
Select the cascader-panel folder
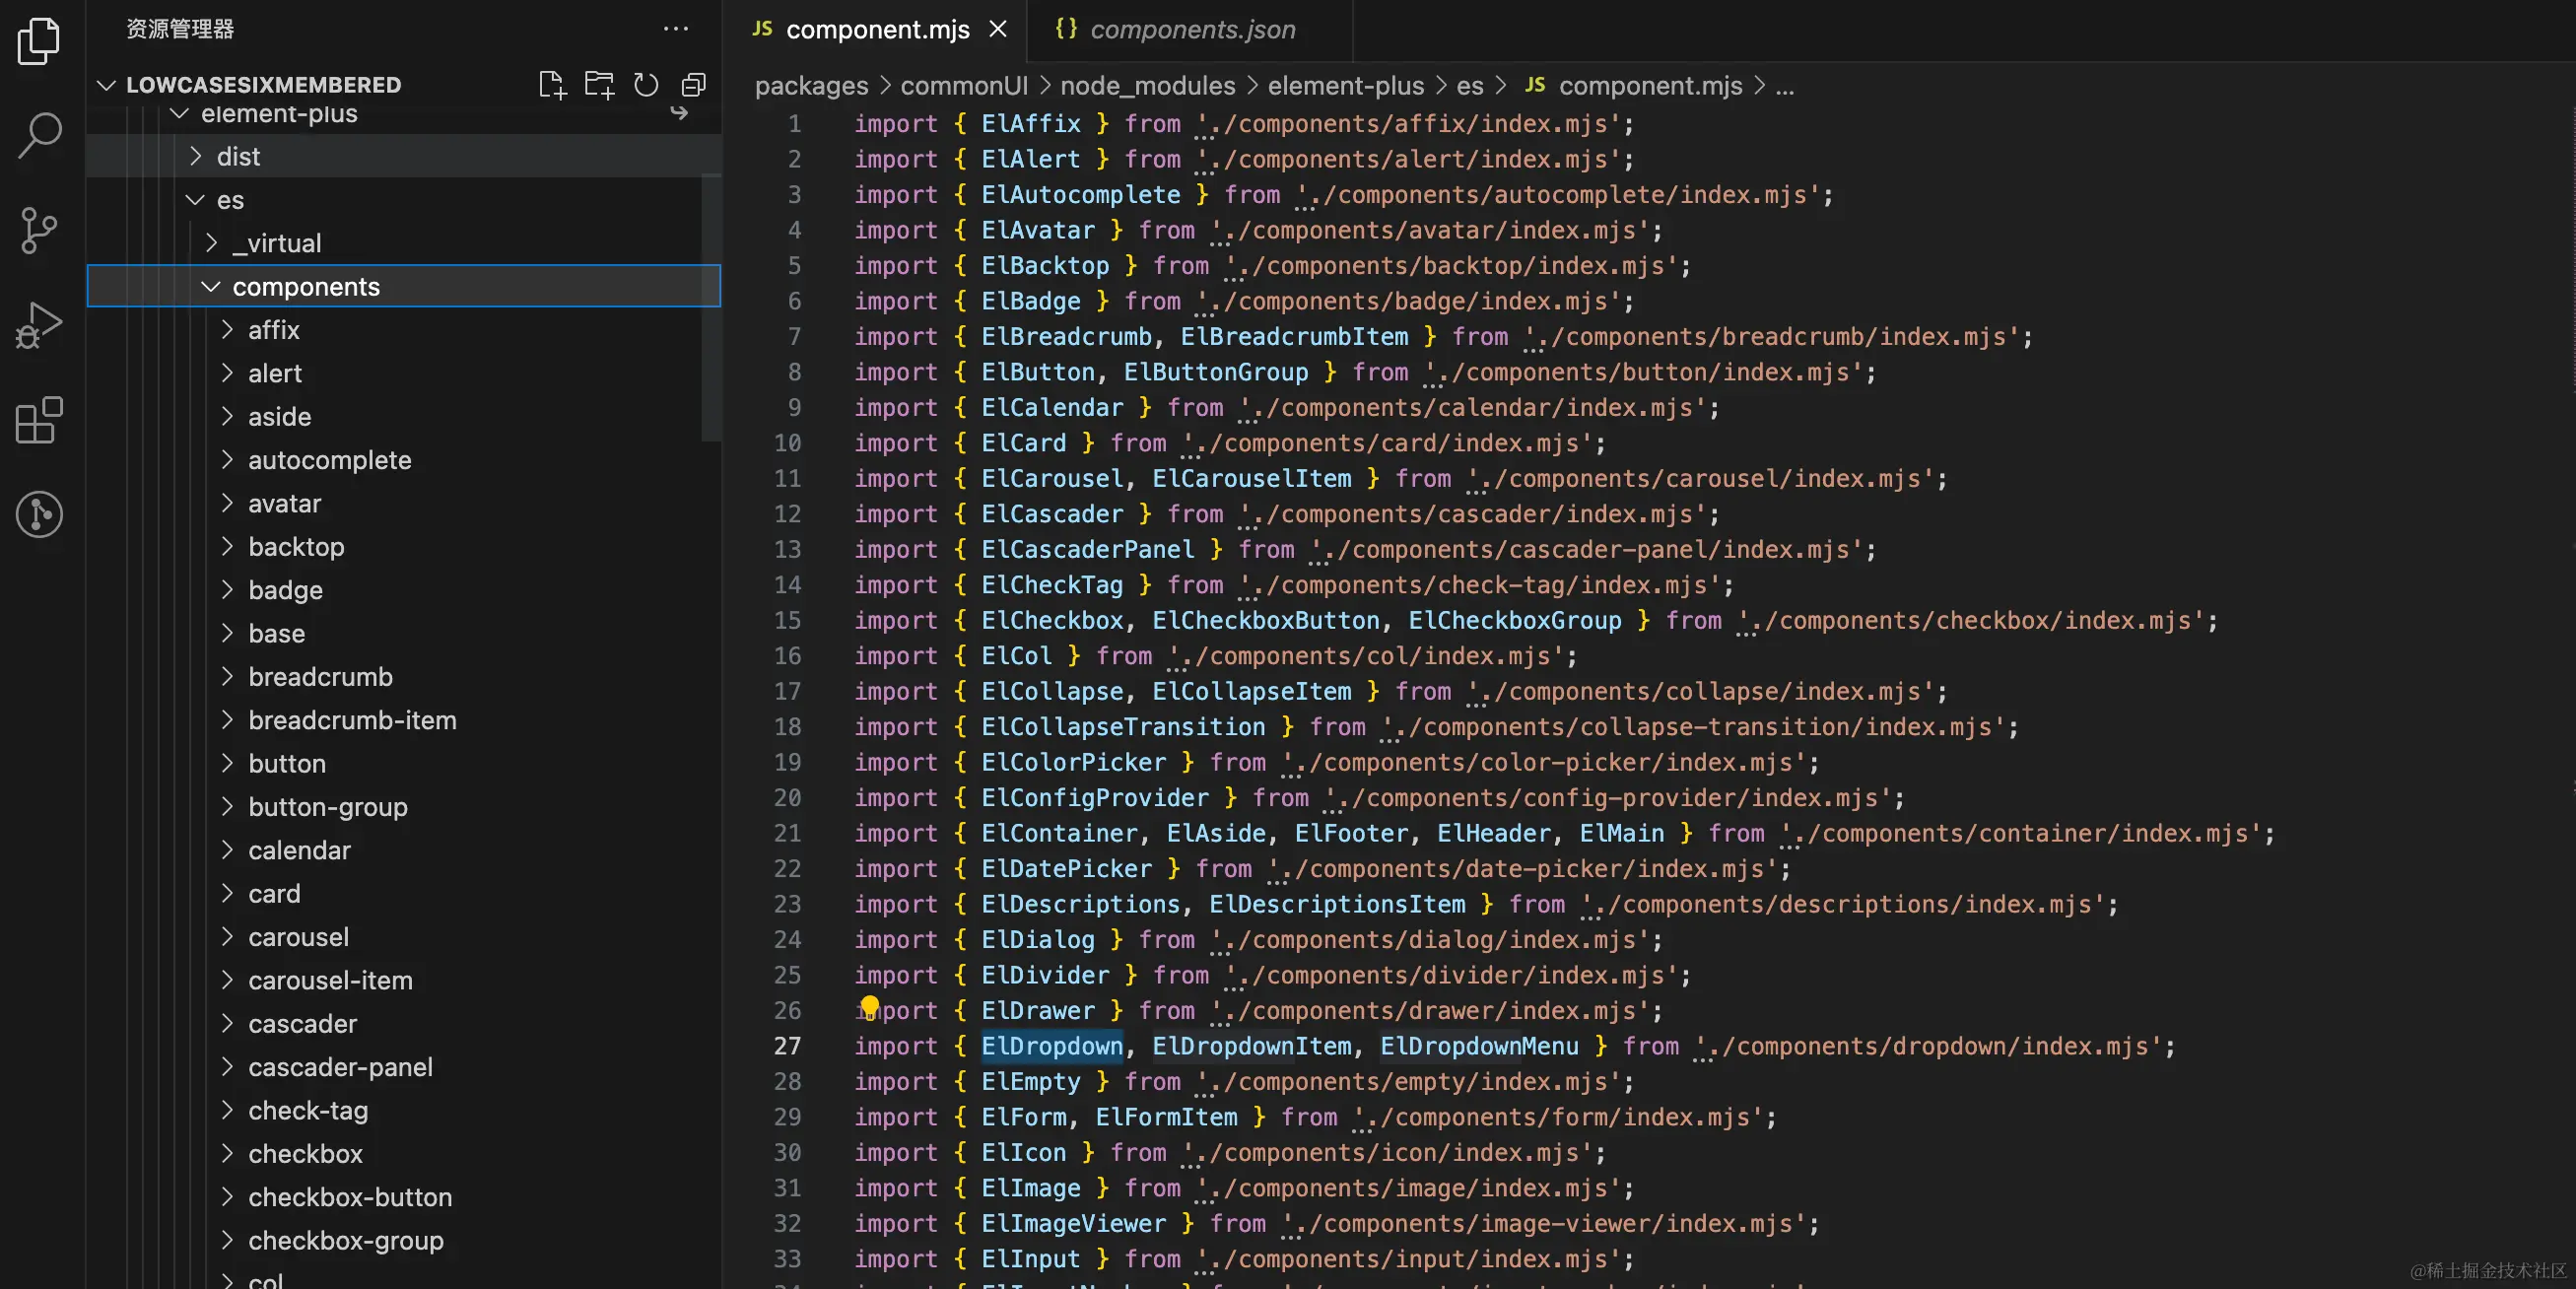tap(404, 1066)
